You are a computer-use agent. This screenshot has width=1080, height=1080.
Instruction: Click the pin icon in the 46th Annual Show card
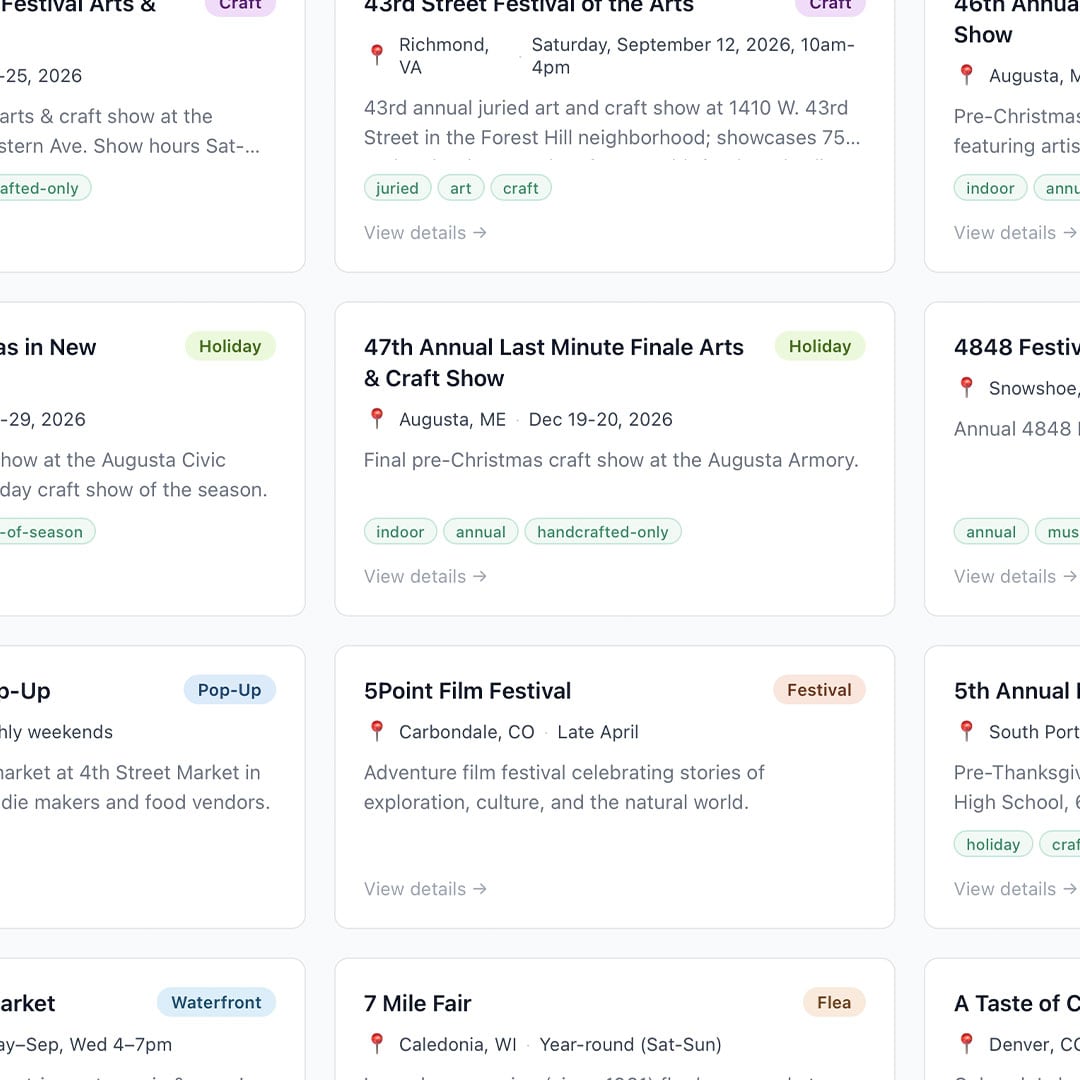[x=966, y=75]
